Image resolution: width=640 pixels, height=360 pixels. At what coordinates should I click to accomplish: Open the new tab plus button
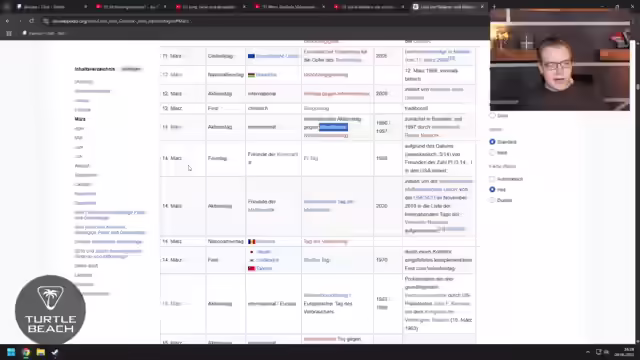click(x=494, y=7)
